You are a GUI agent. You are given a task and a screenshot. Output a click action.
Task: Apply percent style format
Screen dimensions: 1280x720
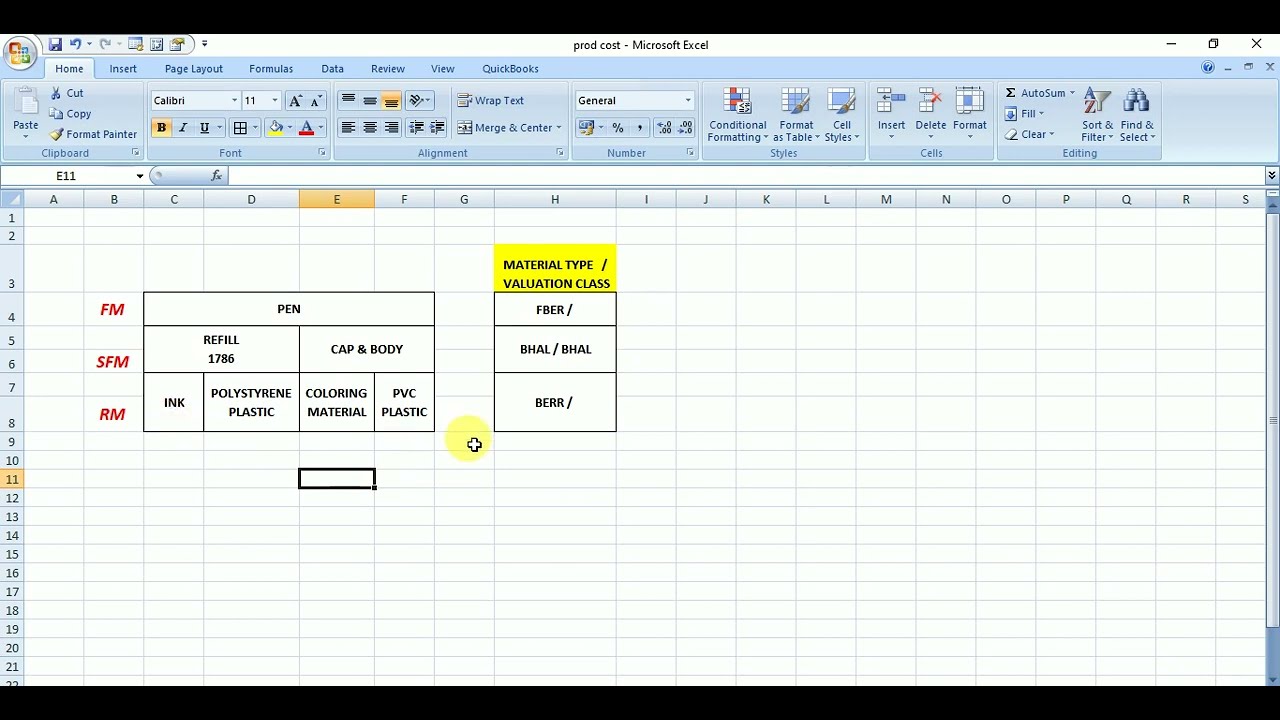tap(618, 128)
